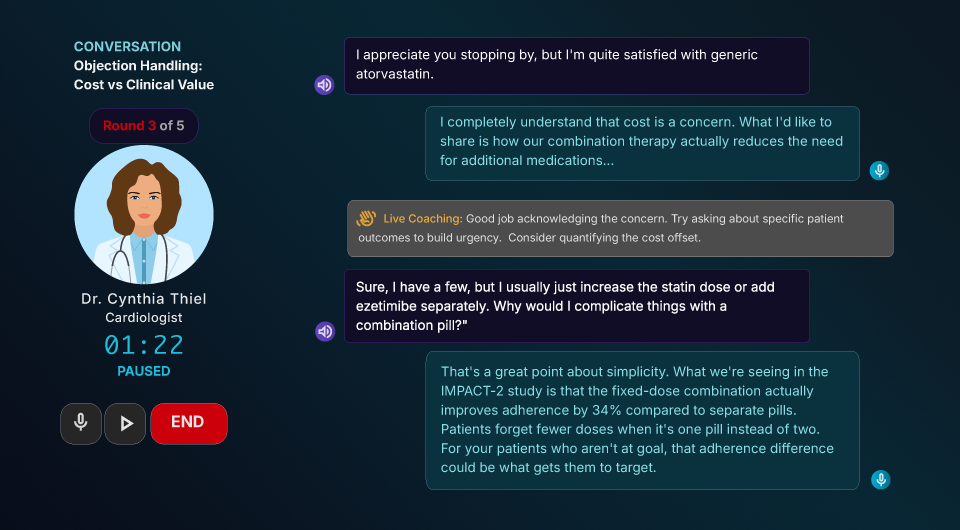
Task: Resume the paused conversation with play button
Action: (x=125, y=423)
